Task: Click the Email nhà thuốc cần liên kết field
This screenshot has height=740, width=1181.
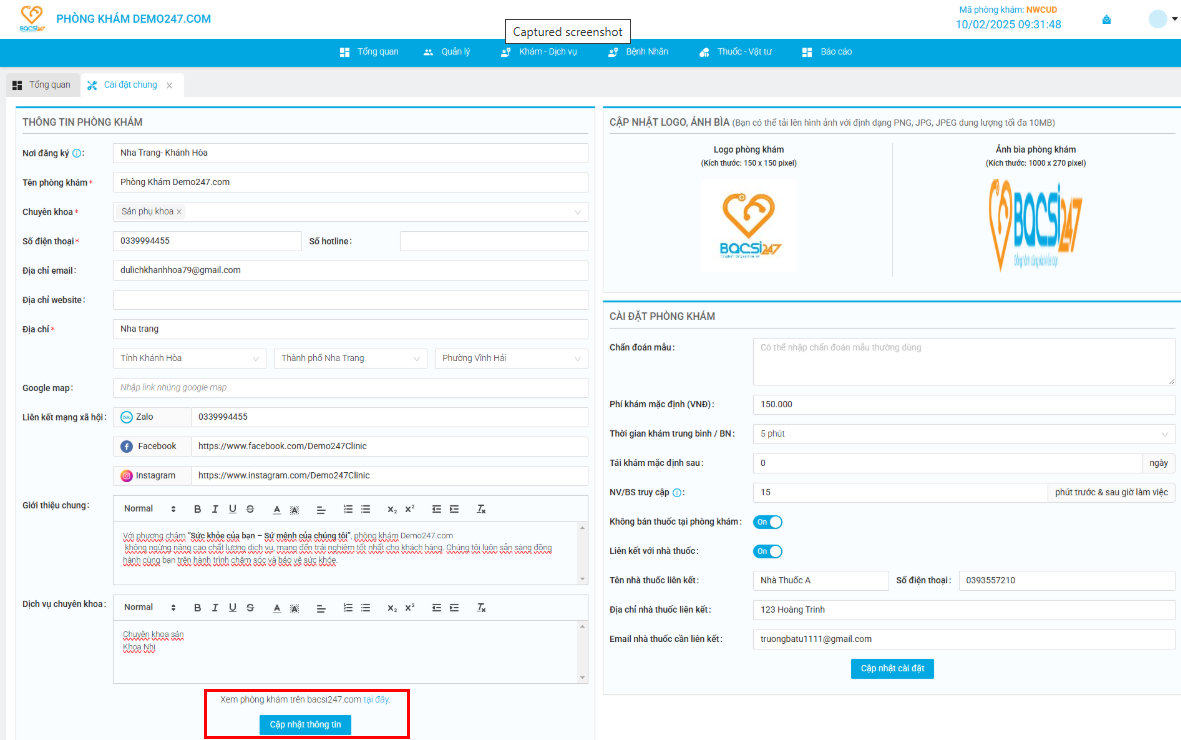Action: coord(964,640)
